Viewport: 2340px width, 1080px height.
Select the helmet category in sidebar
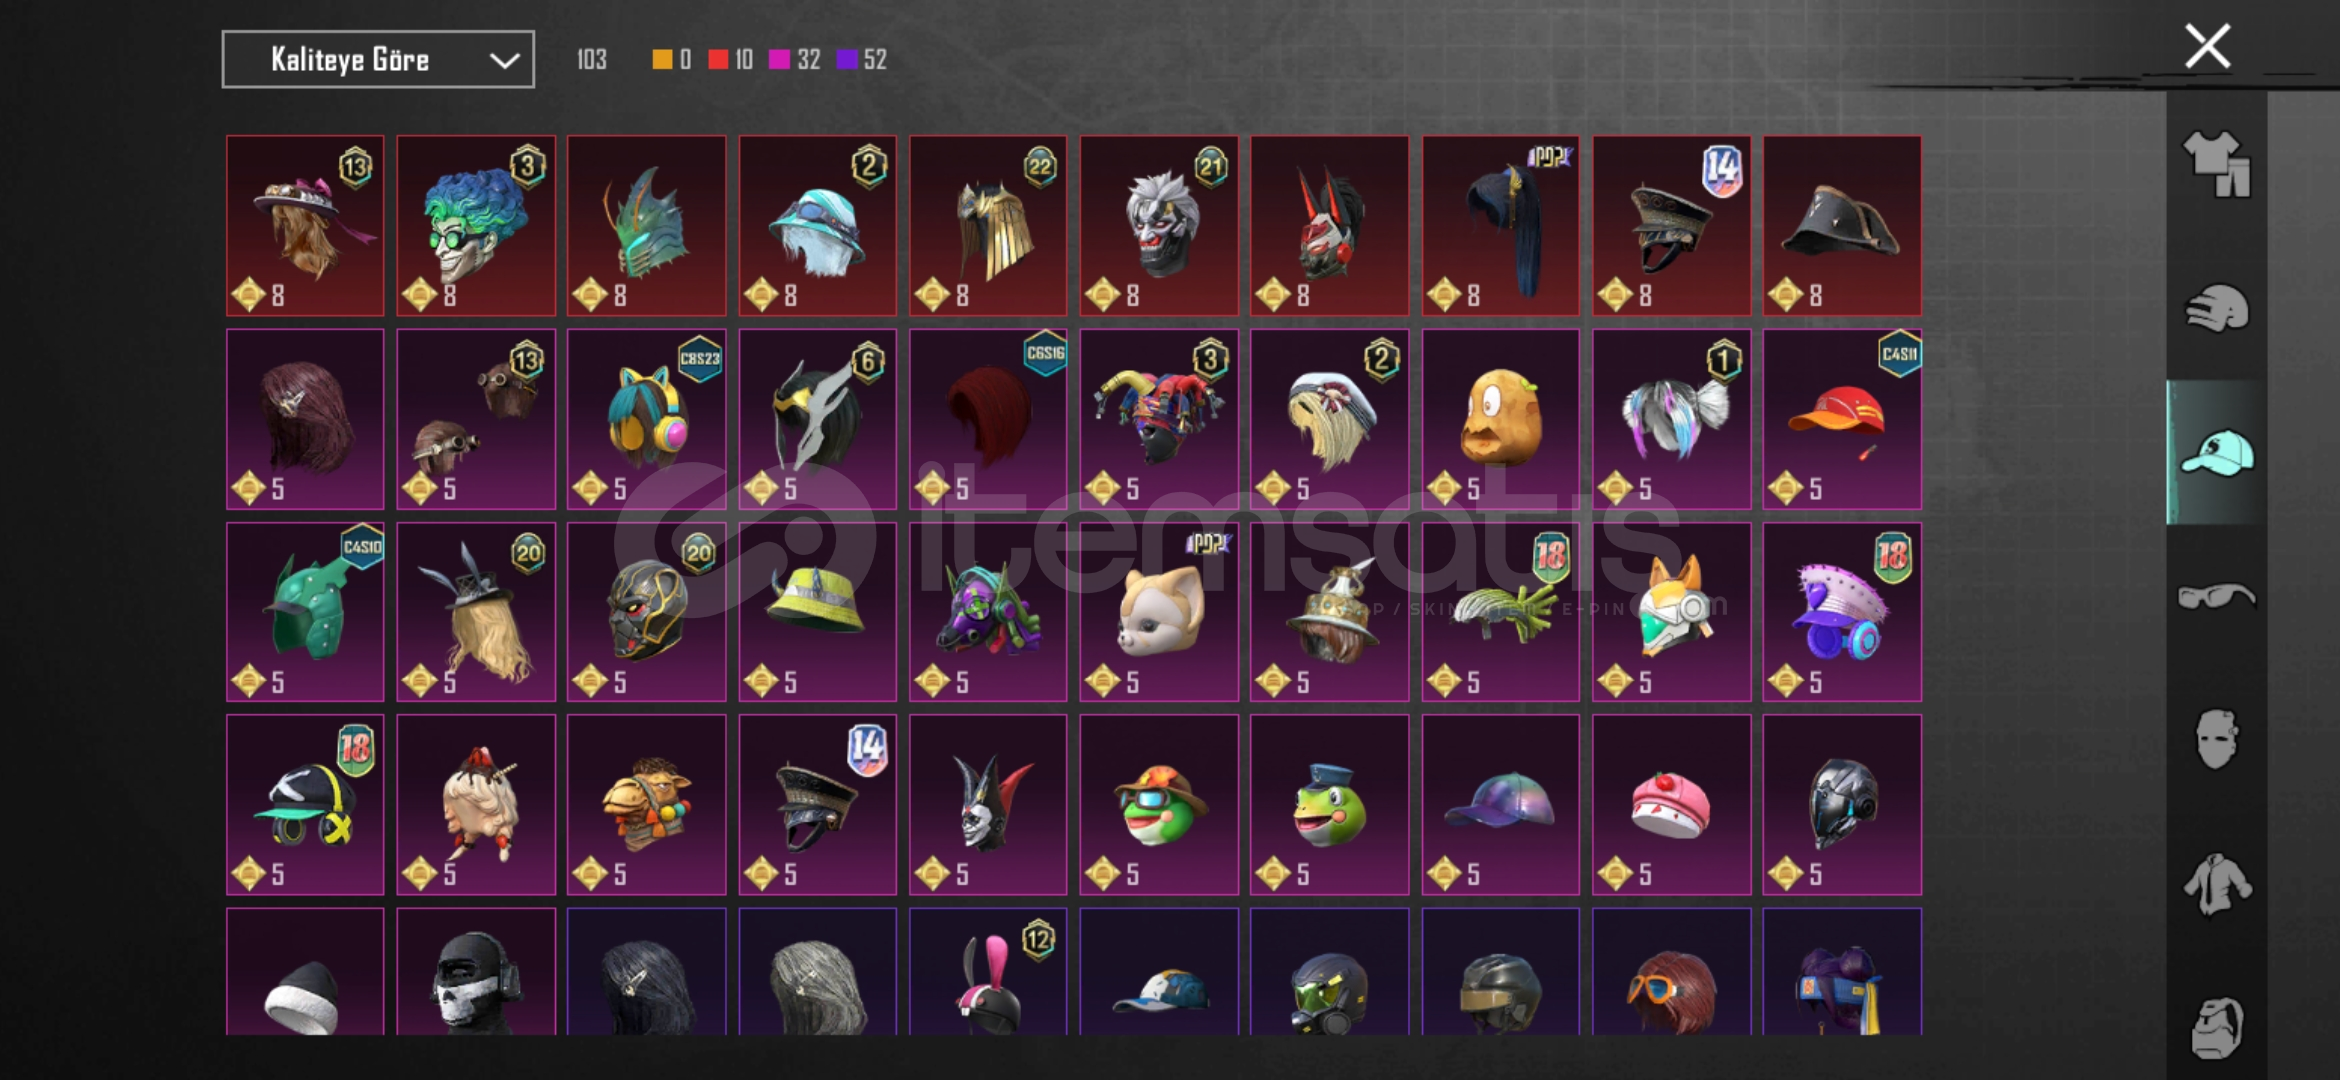[2216, 308]
